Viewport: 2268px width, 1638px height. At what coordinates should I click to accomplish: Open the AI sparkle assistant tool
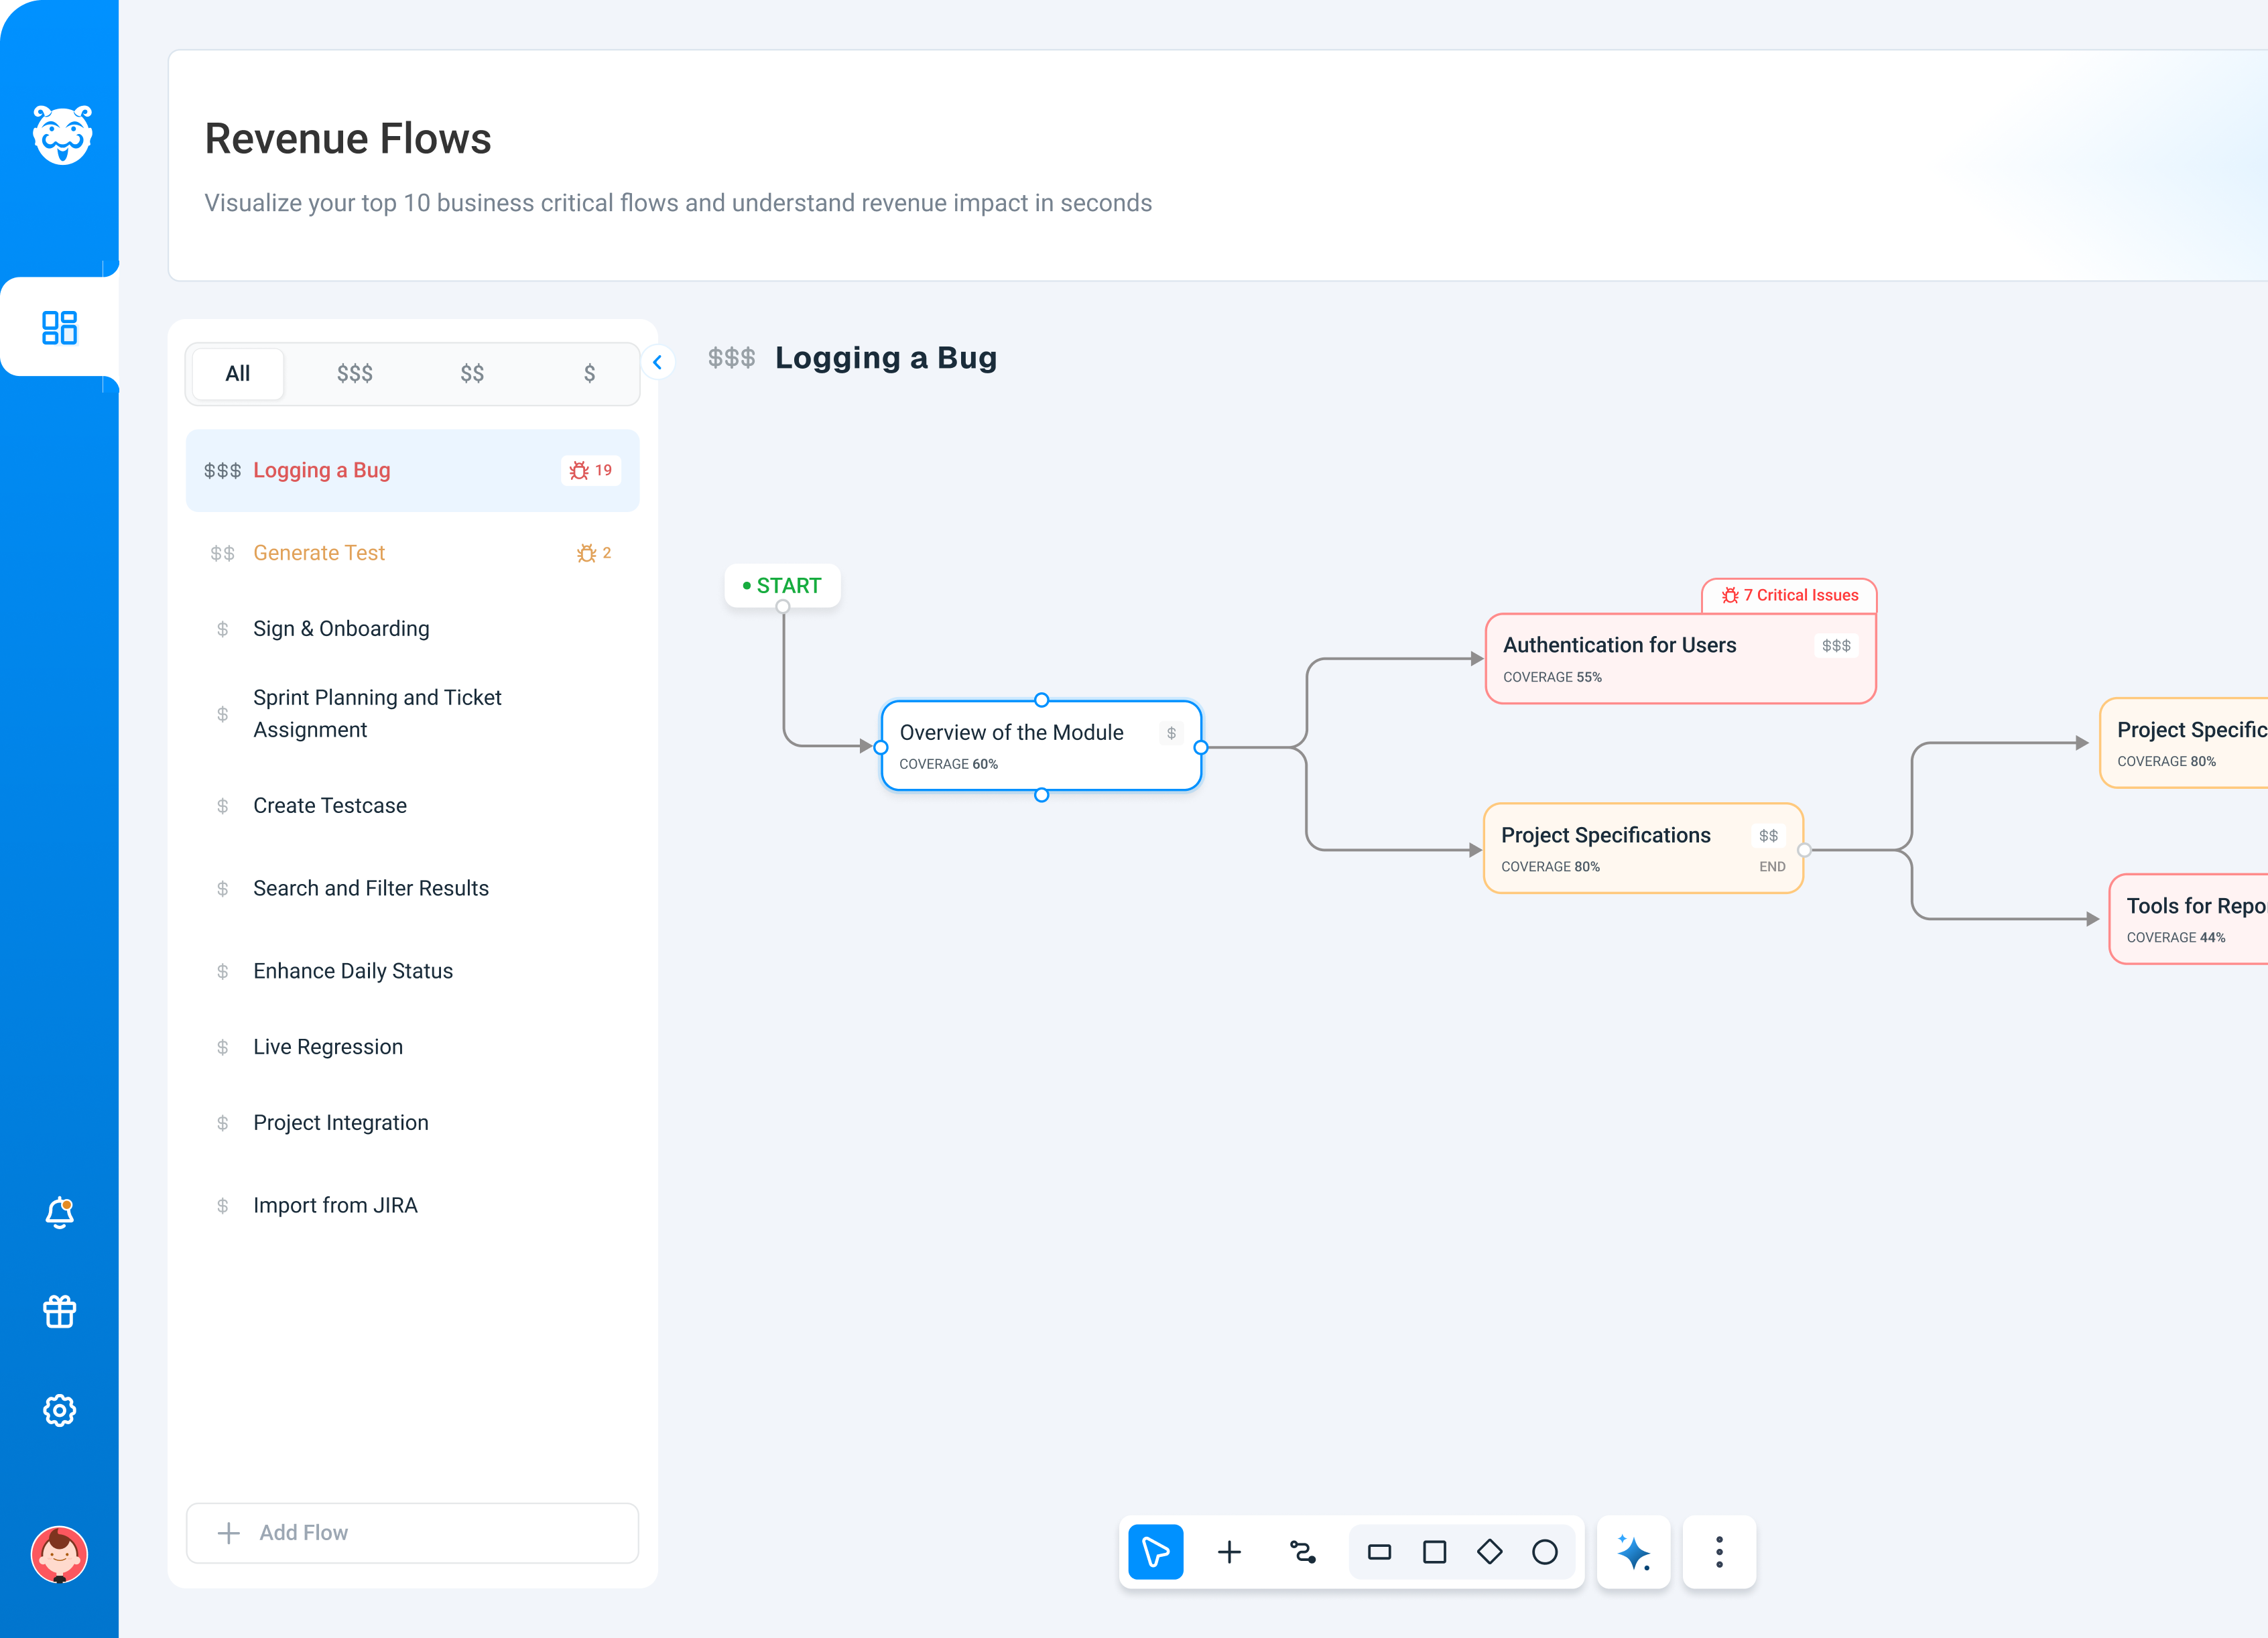[1632, 1552]
